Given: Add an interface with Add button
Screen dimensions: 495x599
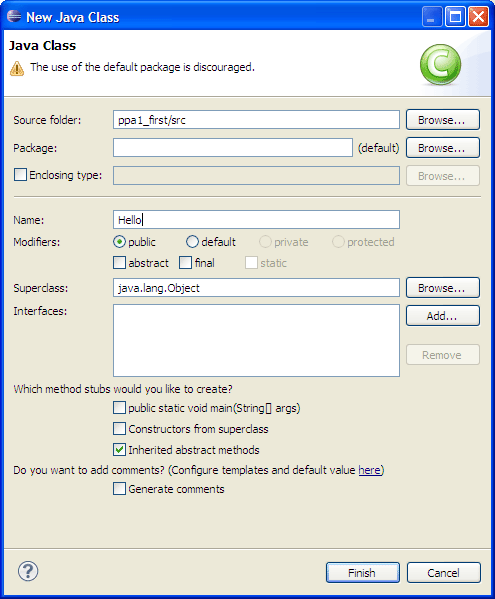Looking at the screenshot, I should point(443,316).
